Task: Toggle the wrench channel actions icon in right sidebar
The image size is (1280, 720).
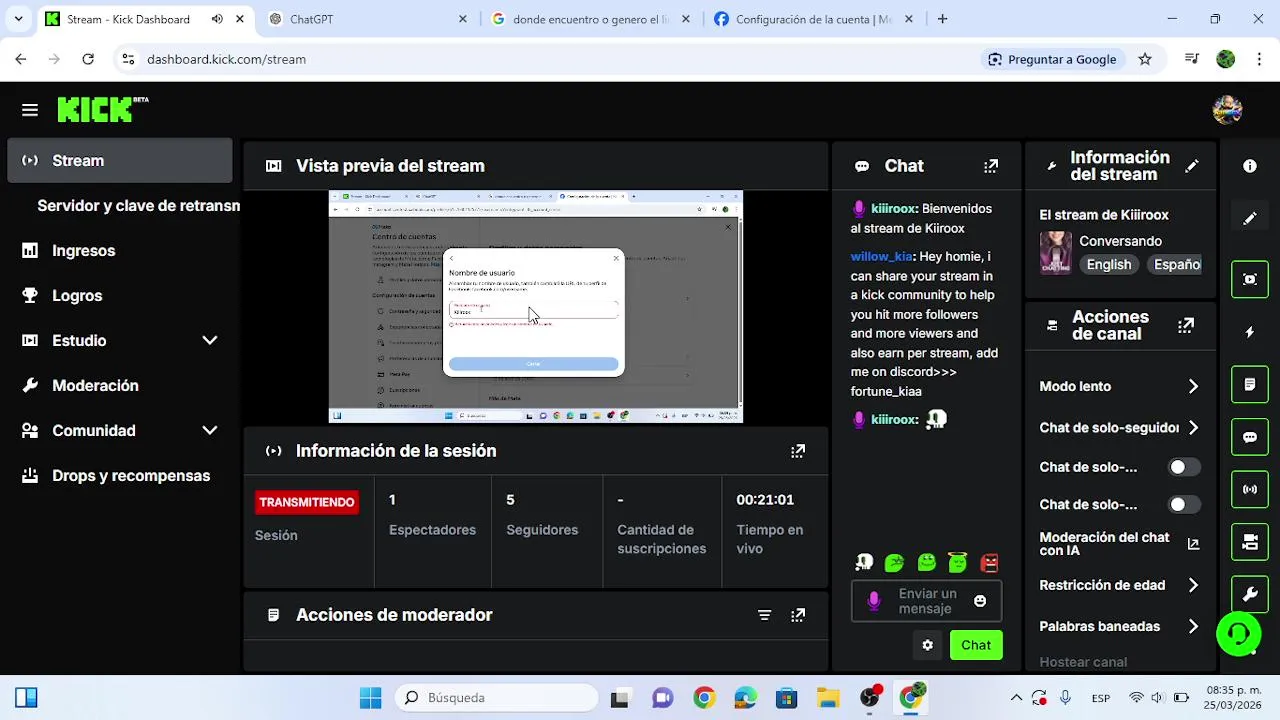Action: (1250, 594)
